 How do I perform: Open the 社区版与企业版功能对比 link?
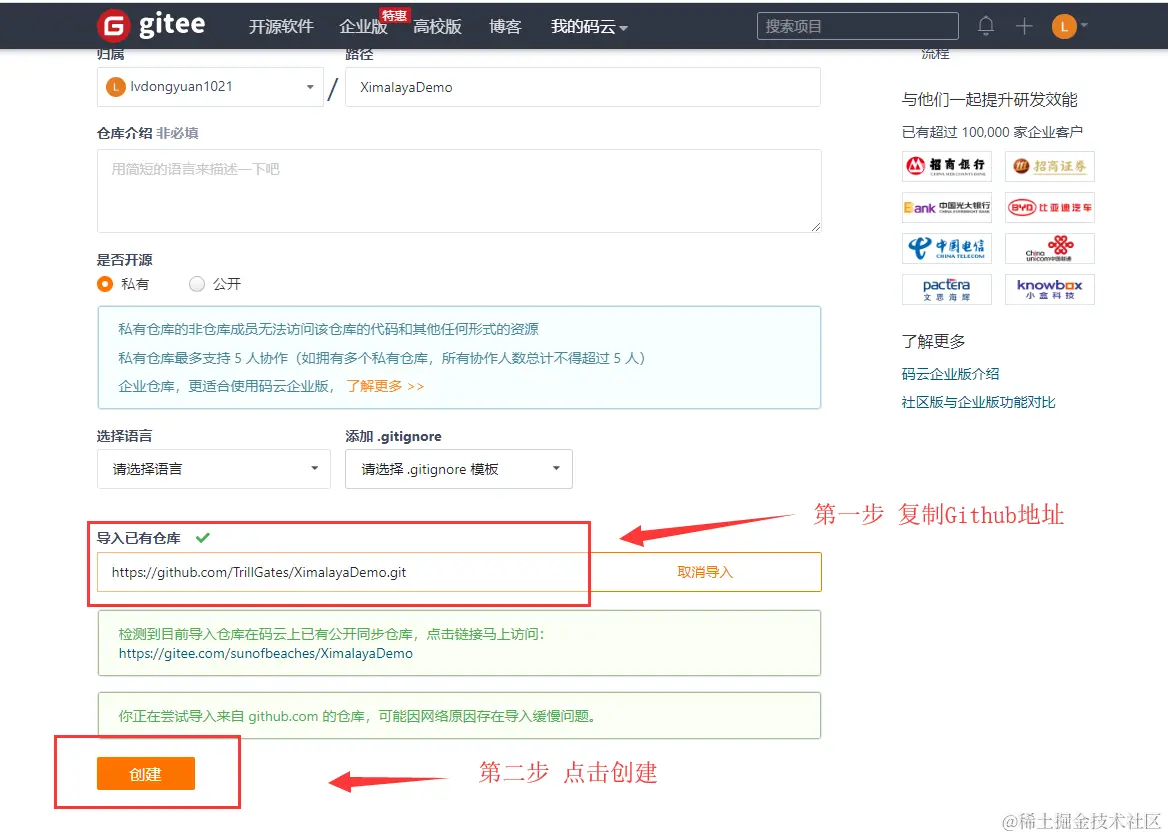[x=978, y=402]
